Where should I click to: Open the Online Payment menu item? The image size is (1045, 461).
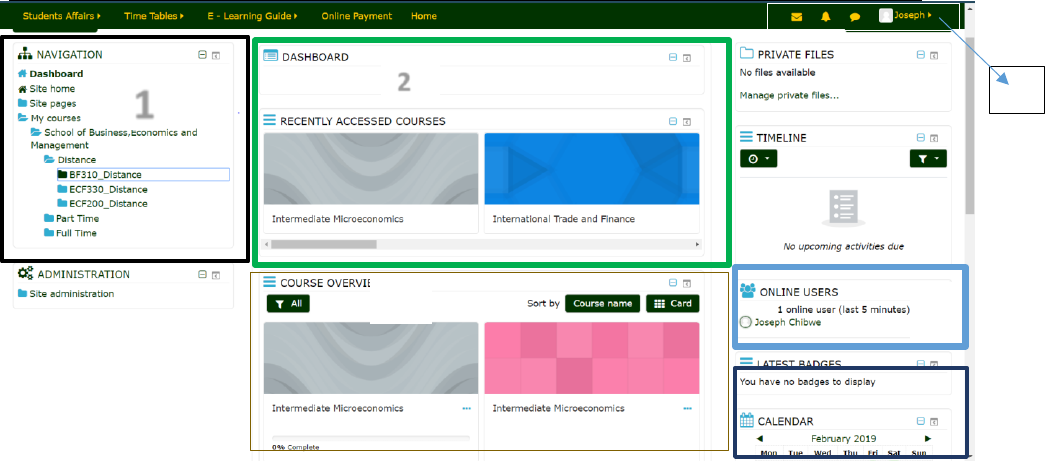point(356,17)
